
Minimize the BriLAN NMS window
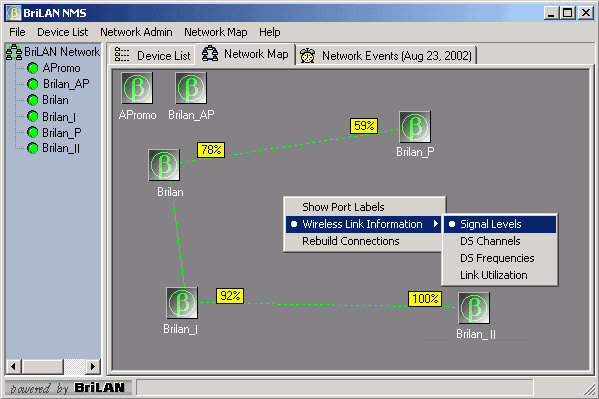tap(551, 13)
